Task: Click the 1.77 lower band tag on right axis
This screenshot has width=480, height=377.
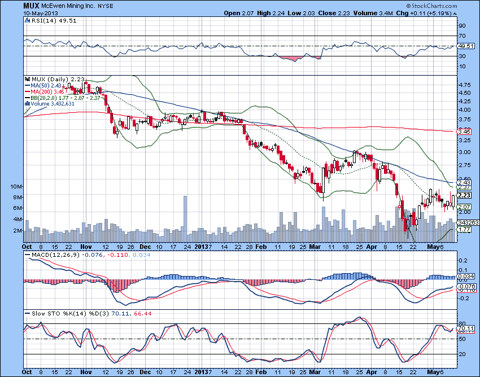Action: [465, 230]
